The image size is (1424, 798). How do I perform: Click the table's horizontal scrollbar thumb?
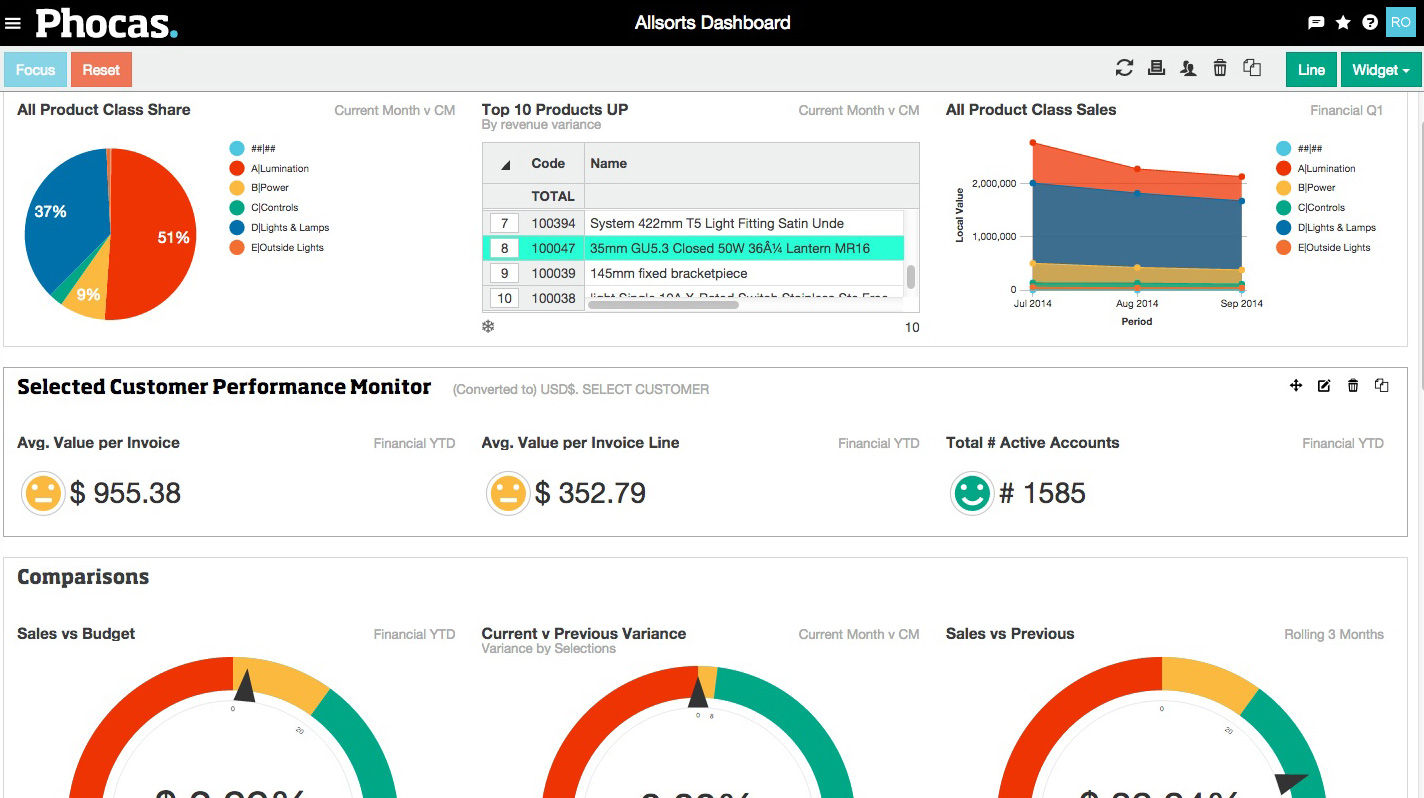click(664, 303)
